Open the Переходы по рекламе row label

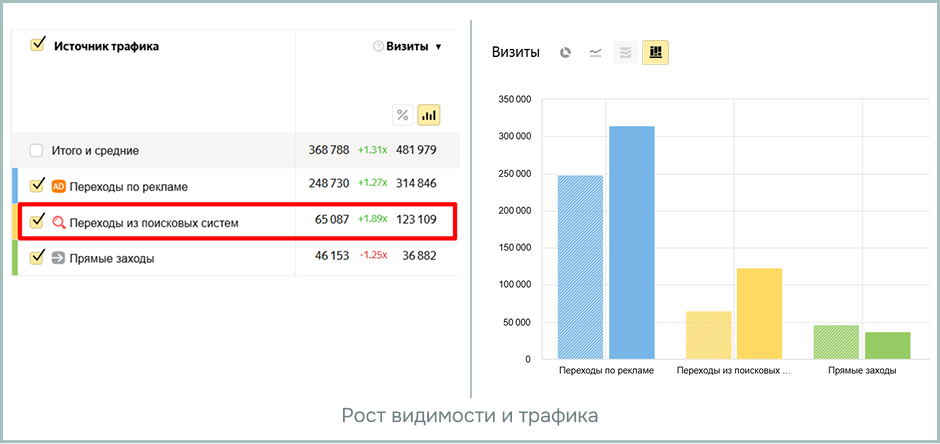click(x=128, y=186)
